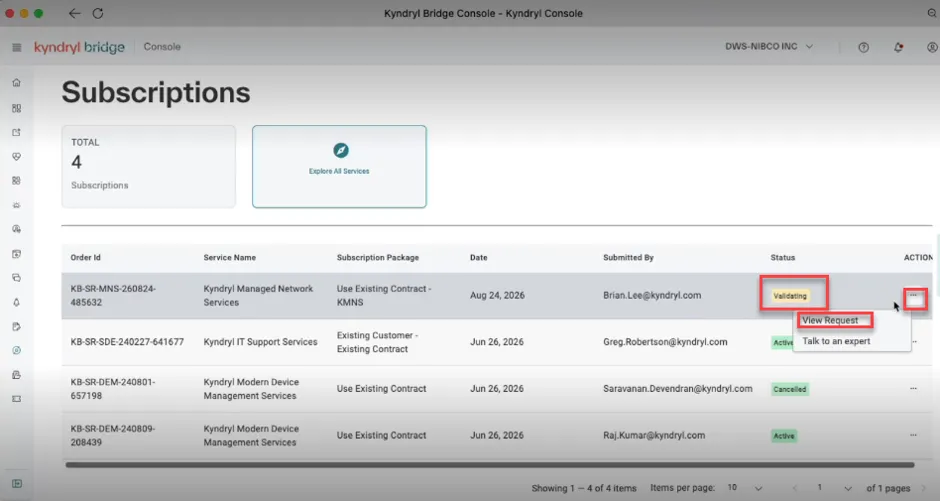Open actions menu for Greg.Robertson row

(915, 342)
